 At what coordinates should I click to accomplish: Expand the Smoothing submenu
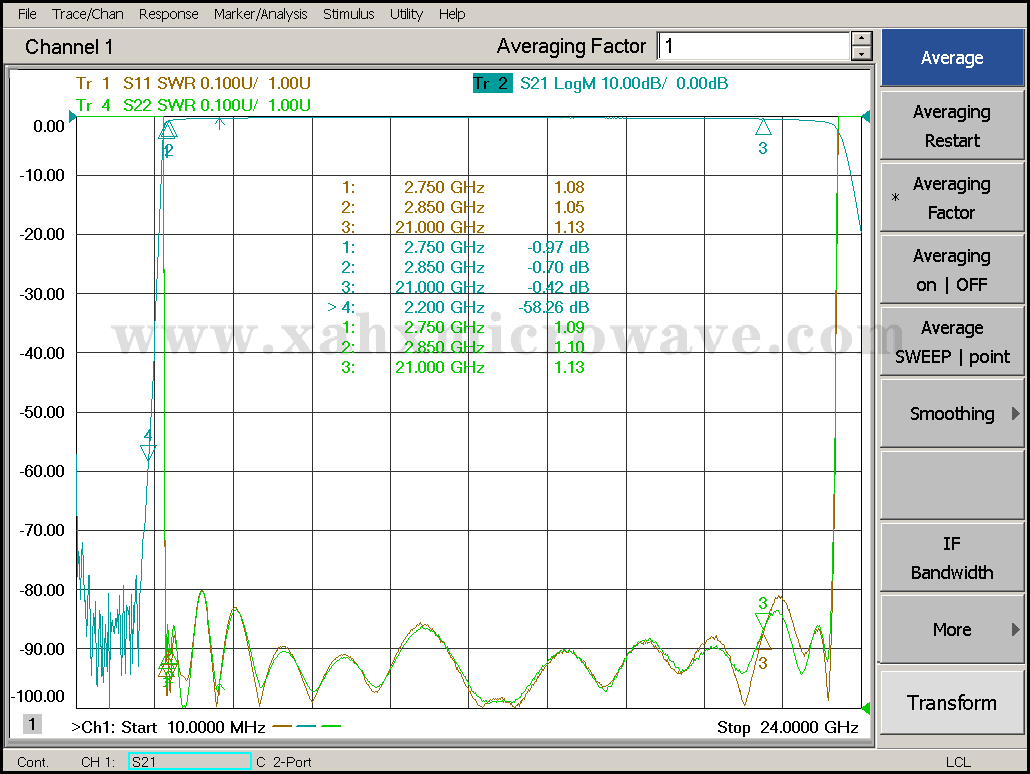[x=952, y=414]
